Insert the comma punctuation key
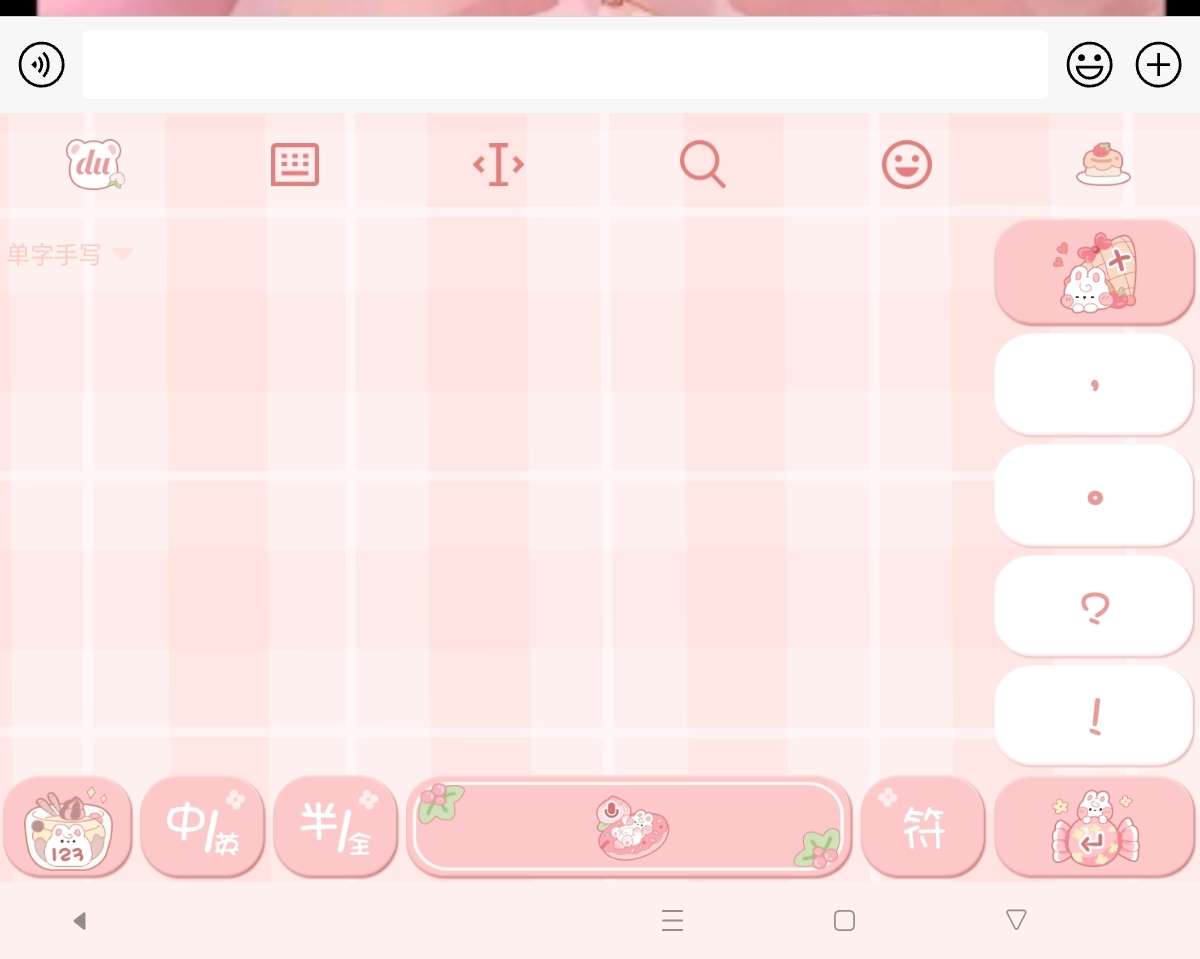1200x959 pixels. pyautogui.click(x=1095, y=384)
